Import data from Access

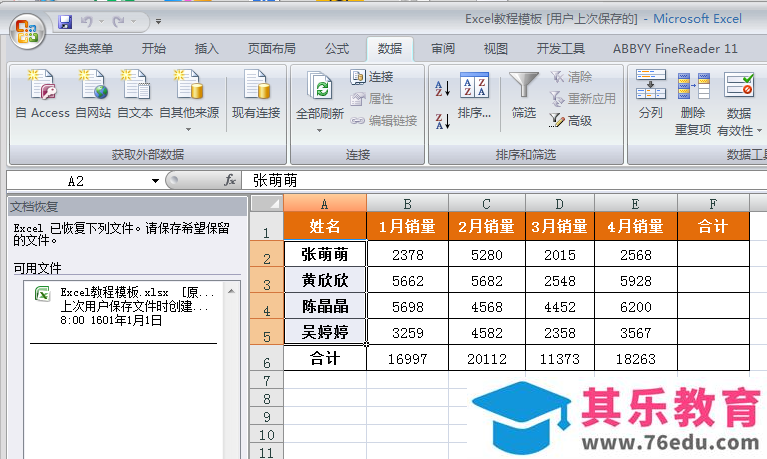click(43, 94)
